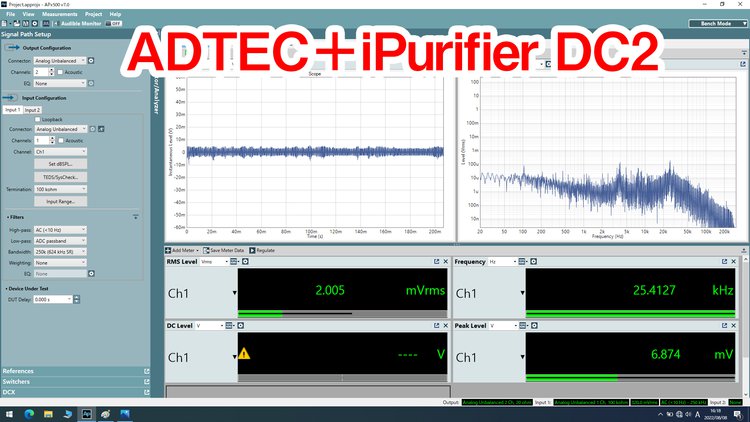This screenshot has height=422, width=750.
Task: Open Weighting None dropdown
Action: [x=60, y=263]
